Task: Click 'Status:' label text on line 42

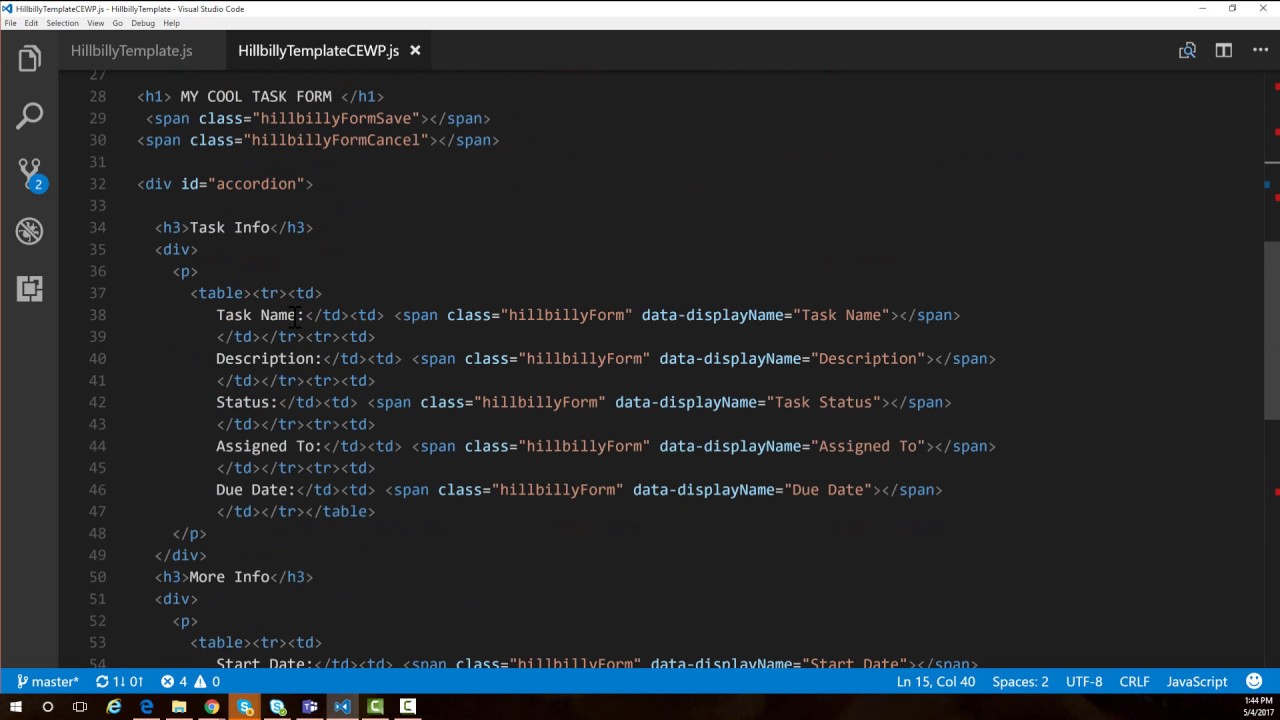Action: coord(247,403)
